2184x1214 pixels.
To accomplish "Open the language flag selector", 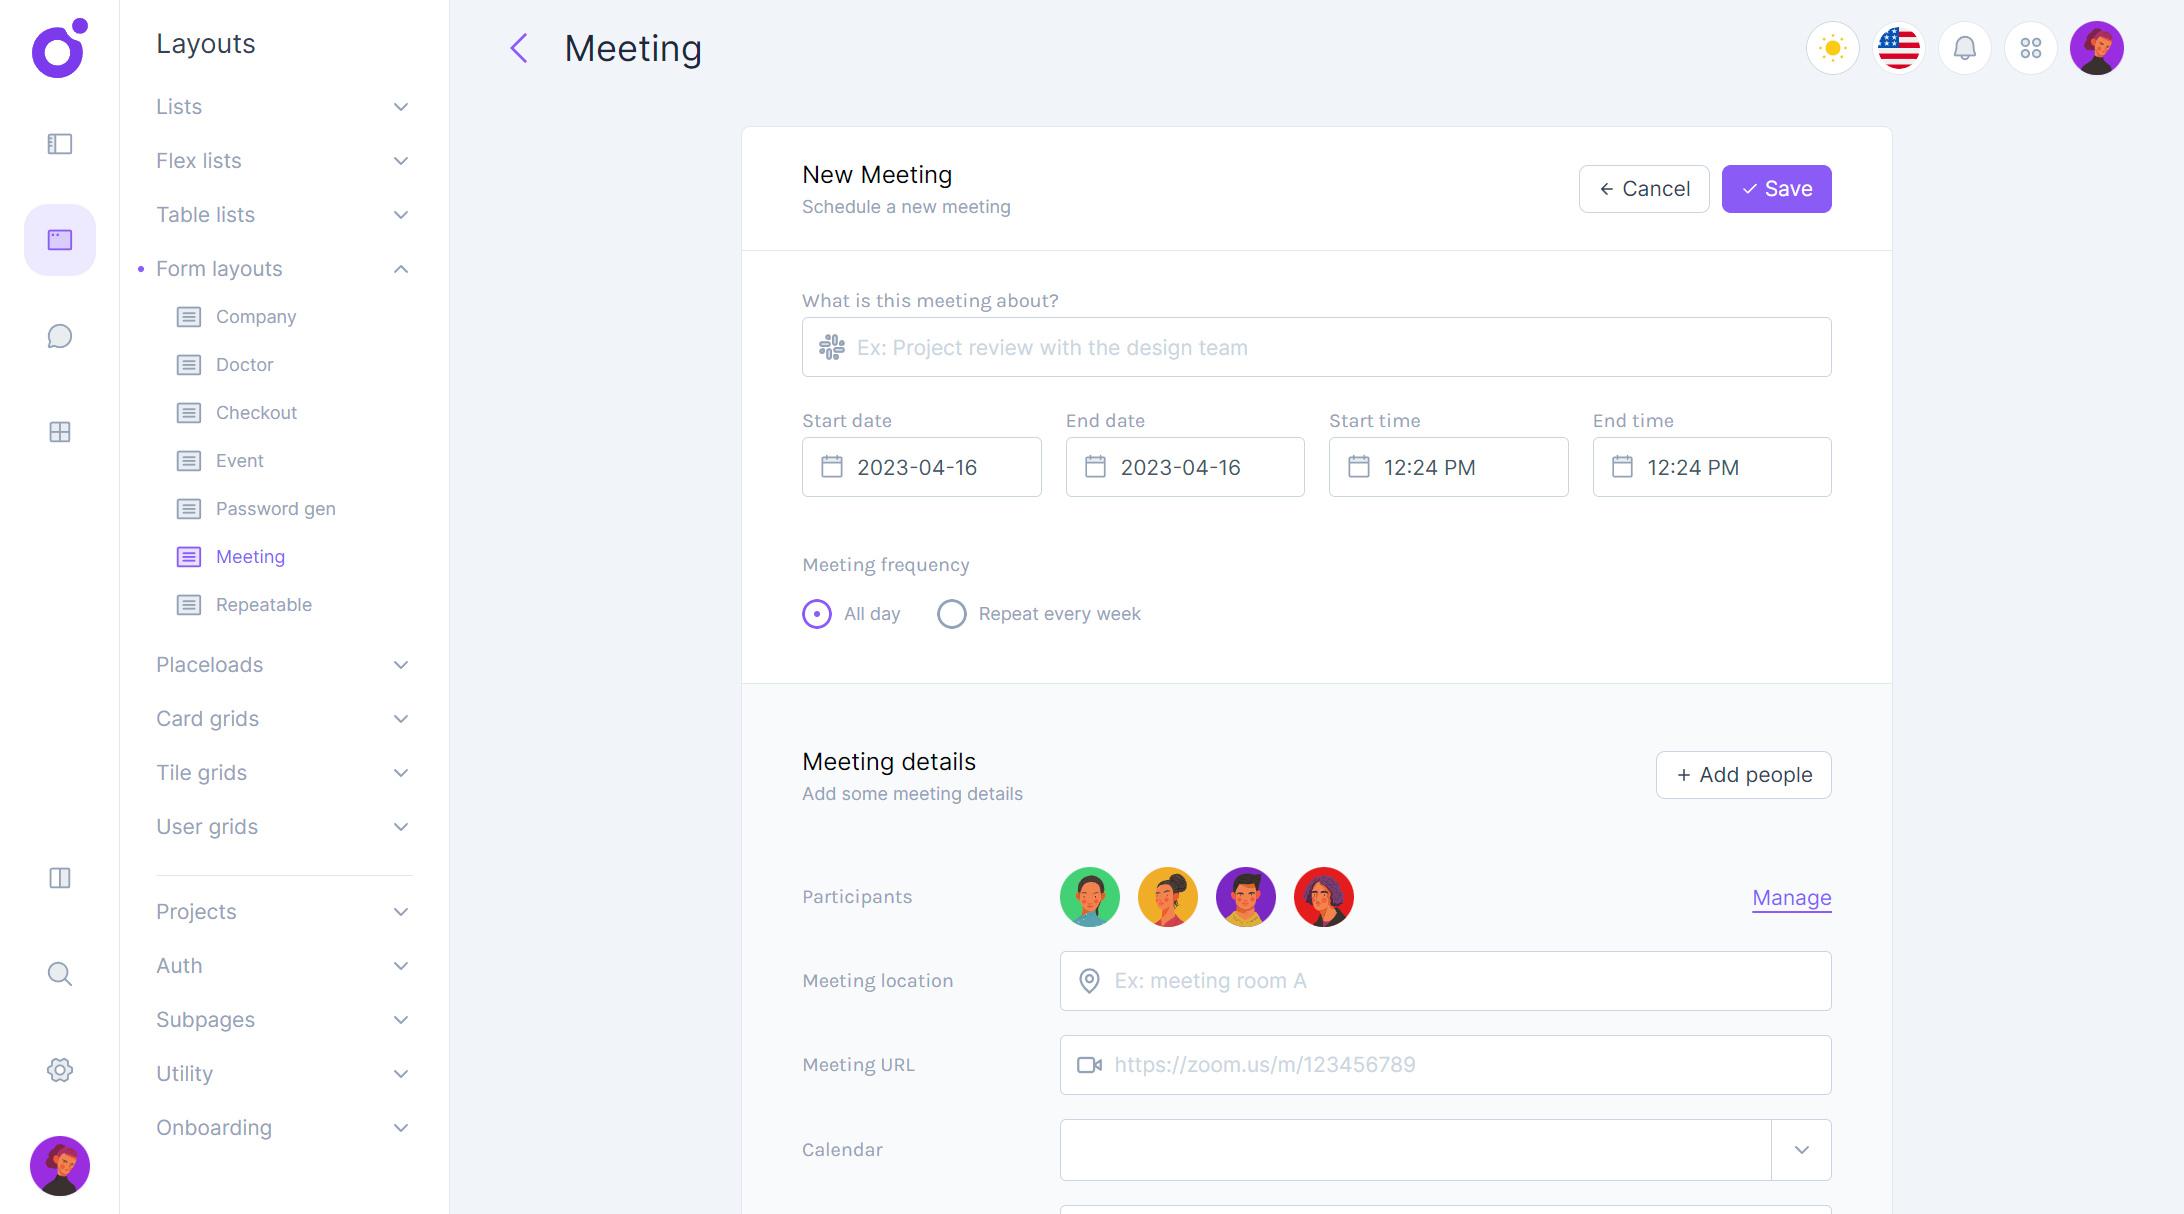I will 1898,48.
